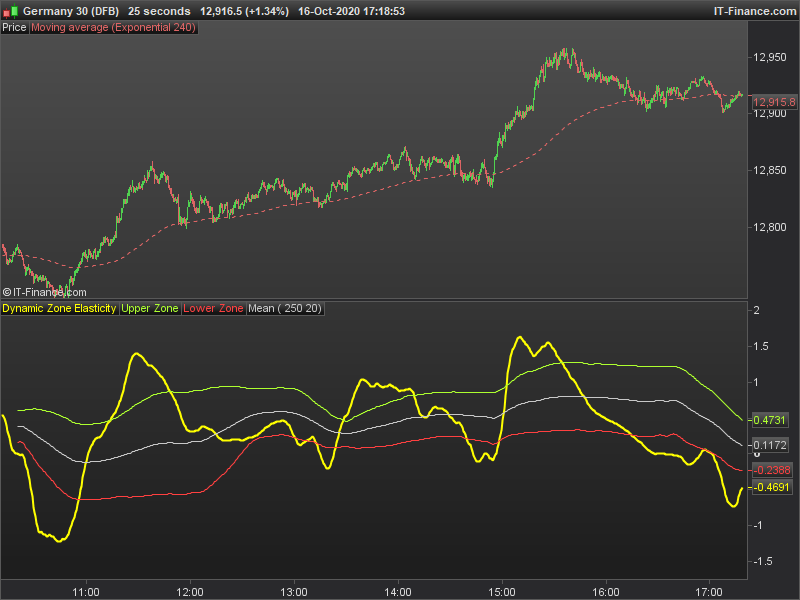This screenshot has width=800, height=600.
Task: Select the Upper Zone indicator label
Action: tap(149, 308)
